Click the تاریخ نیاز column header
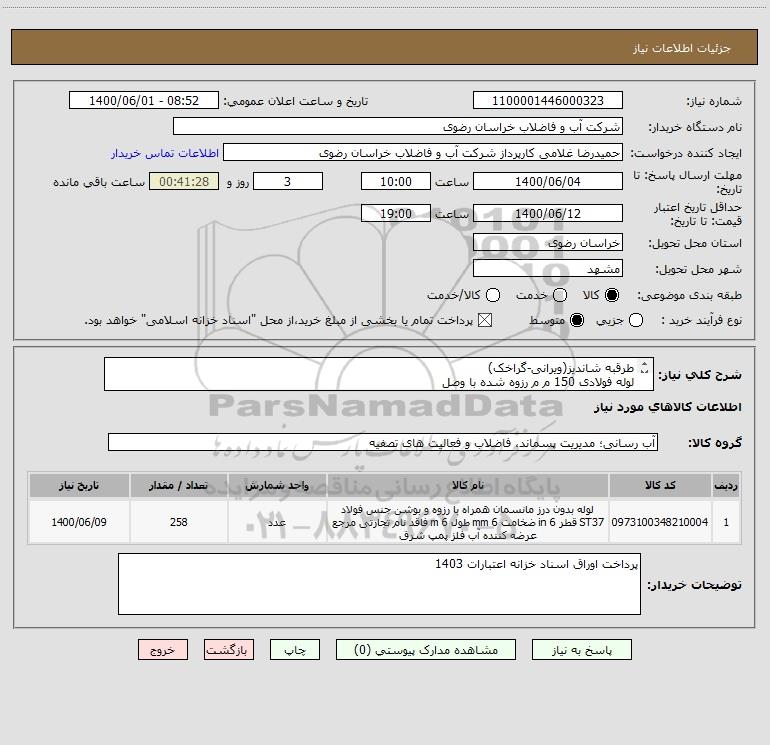The width and height of the screenshot is (770, 745). (79, 485)
